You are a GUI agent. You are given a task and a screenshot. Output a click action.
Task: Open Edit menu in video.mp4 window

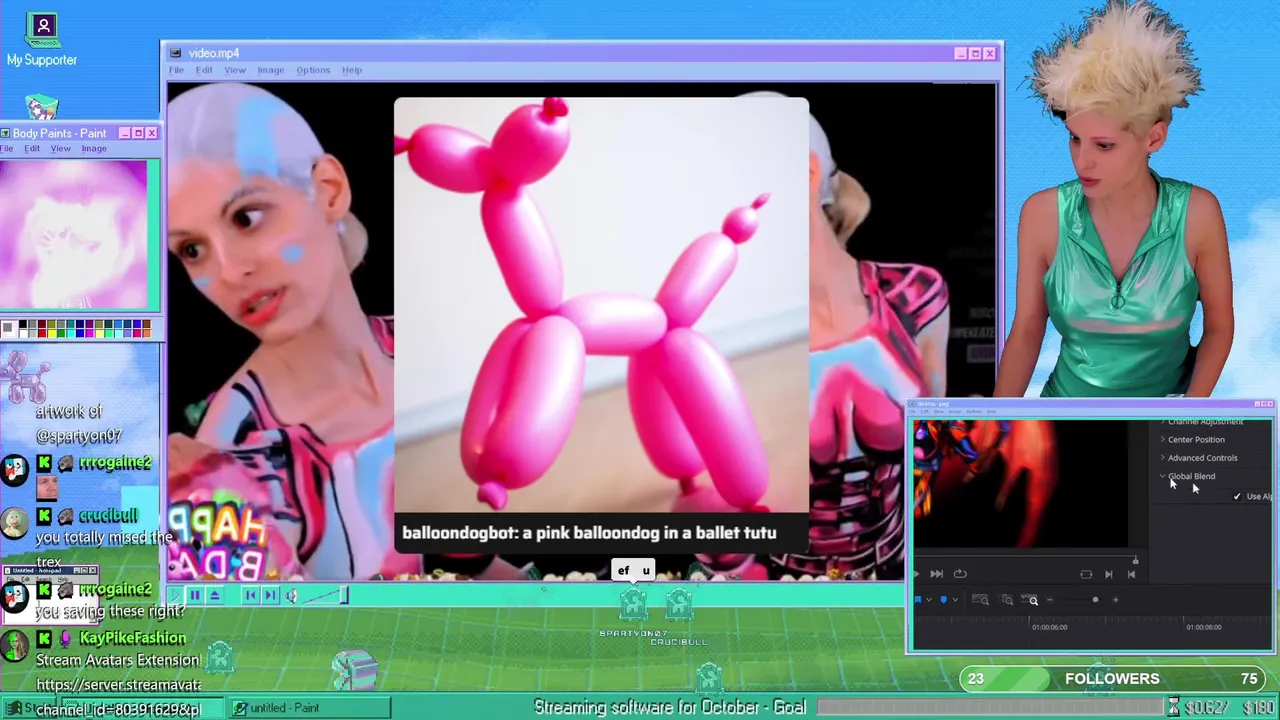(204, 70)
